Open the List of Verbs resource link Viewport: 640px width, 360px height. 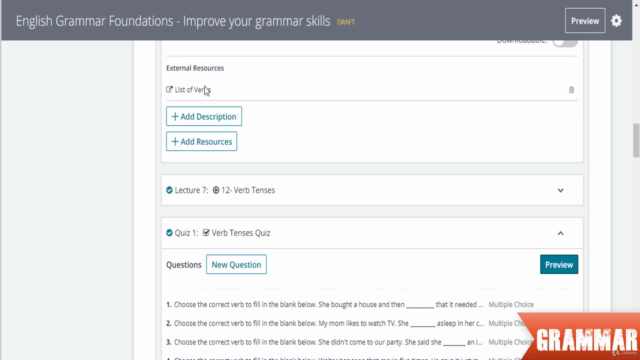tap(193, 90)
